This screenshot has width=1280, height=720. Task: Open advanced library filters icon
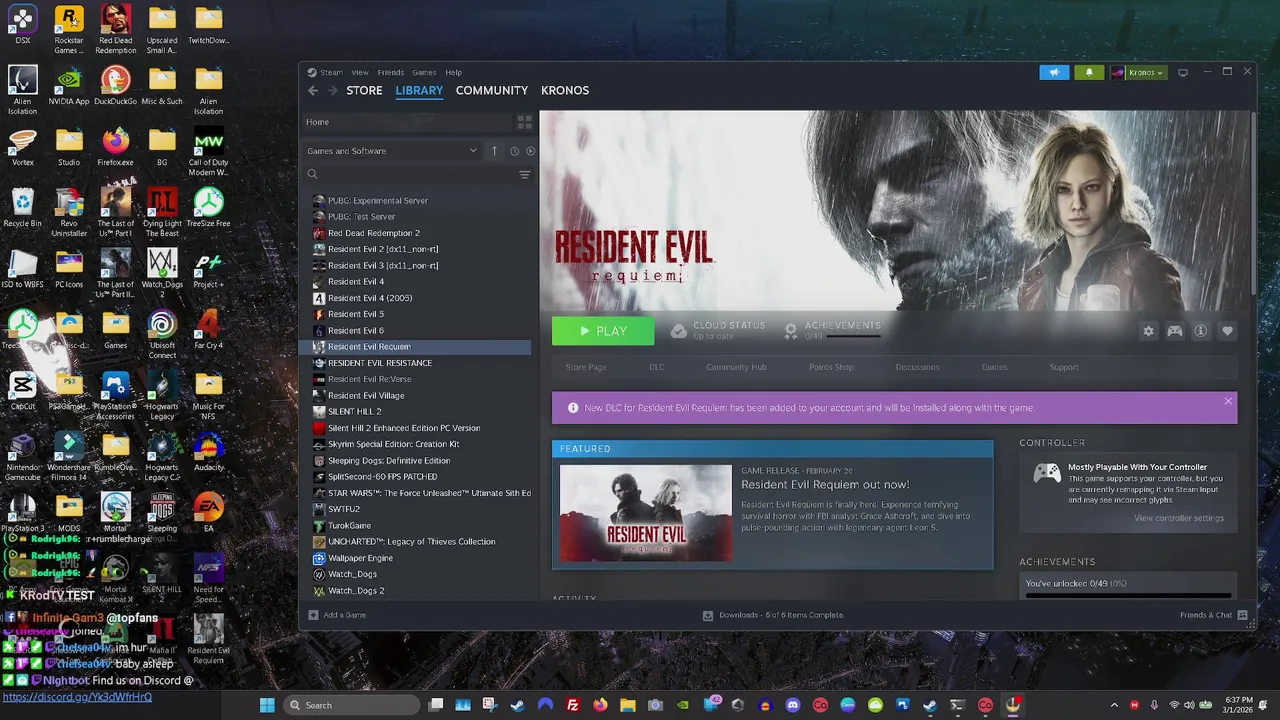coord(524,175)
